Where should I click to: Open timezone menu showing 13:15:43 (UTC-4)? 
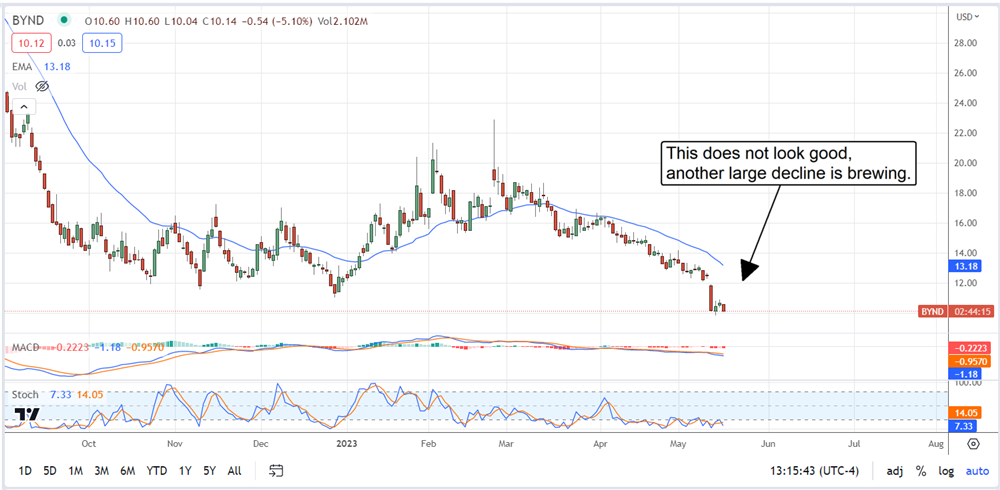814,471
